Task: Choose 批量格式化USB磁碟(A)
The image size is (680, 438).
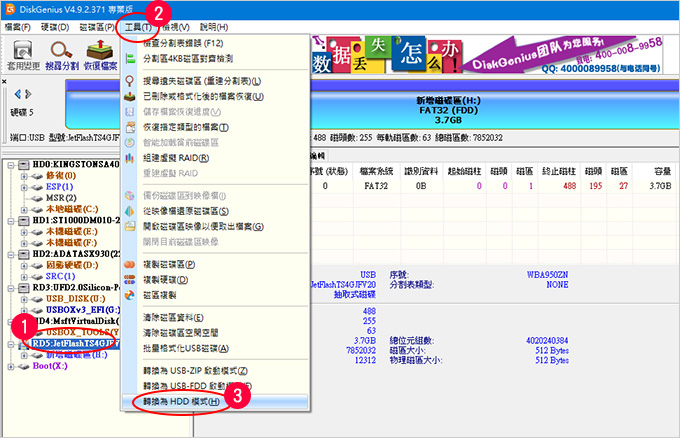Action: (215, 348)
